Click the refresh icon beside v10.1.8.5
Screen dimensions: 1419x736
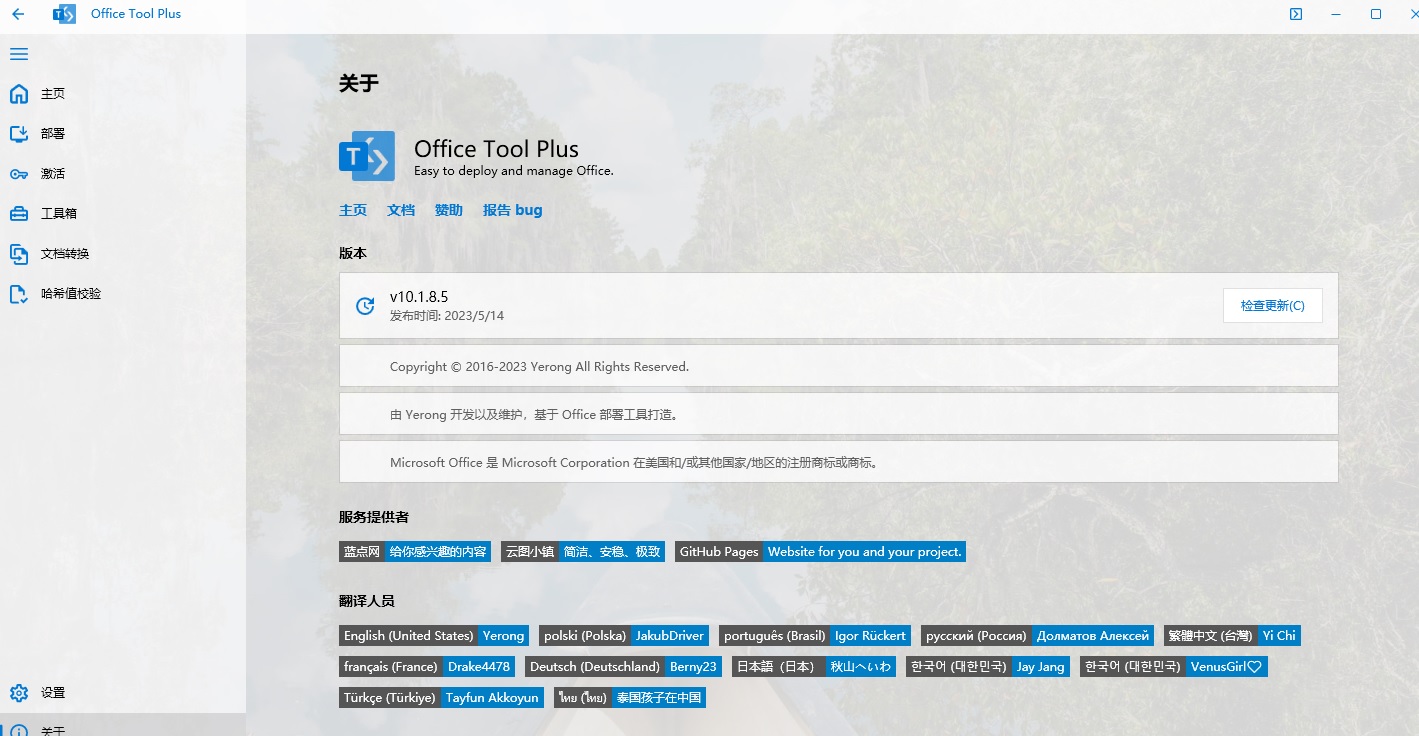click(x=365, y=306)
